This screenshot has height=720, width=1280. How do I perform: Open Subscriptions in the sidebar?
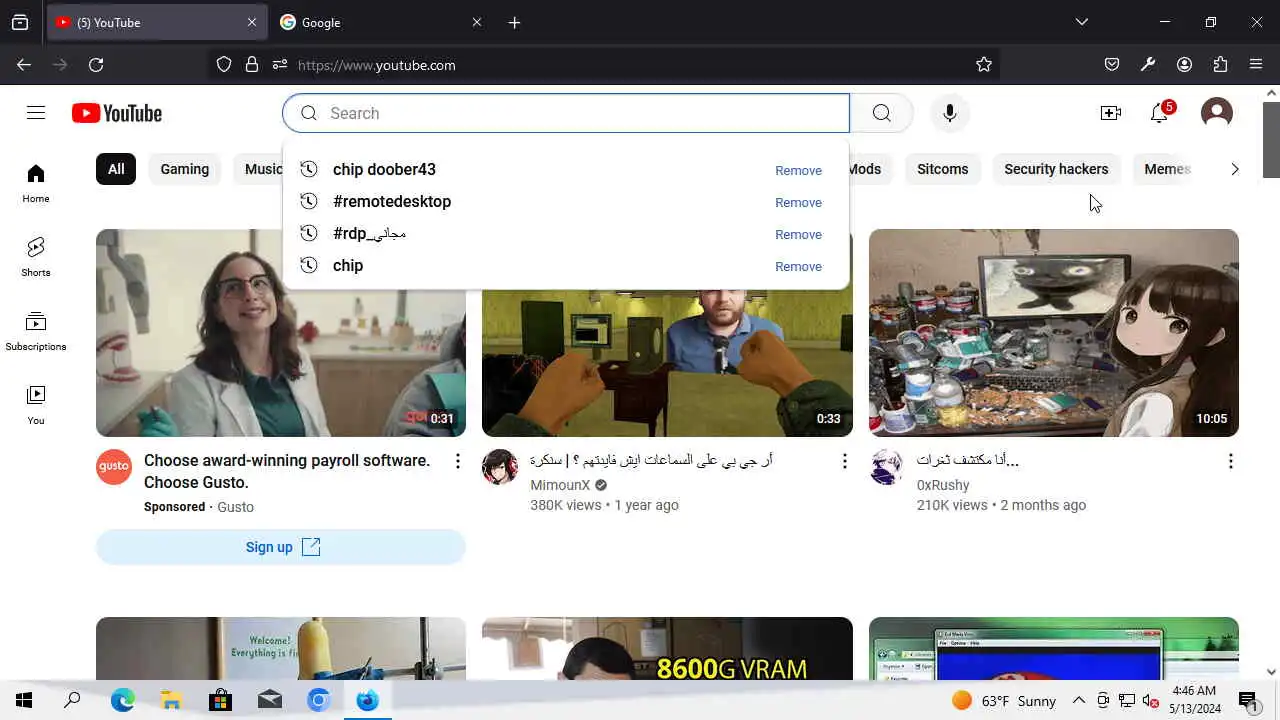pyautogui.click(x=36, y=331)
